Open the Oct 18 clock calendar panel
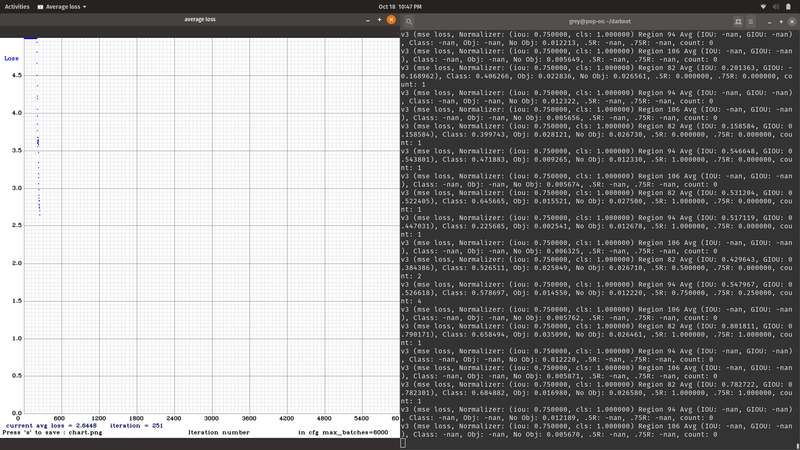This screenshot has height=450, width=800. (399, 6)
